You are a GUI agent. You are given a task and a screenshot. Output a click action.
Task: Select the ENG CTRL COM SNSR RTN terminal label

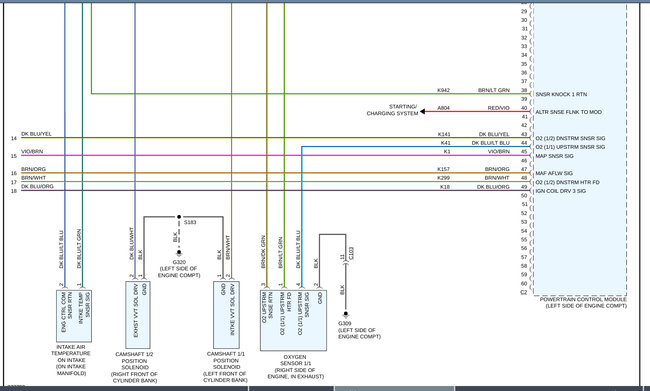click(67, 312)
